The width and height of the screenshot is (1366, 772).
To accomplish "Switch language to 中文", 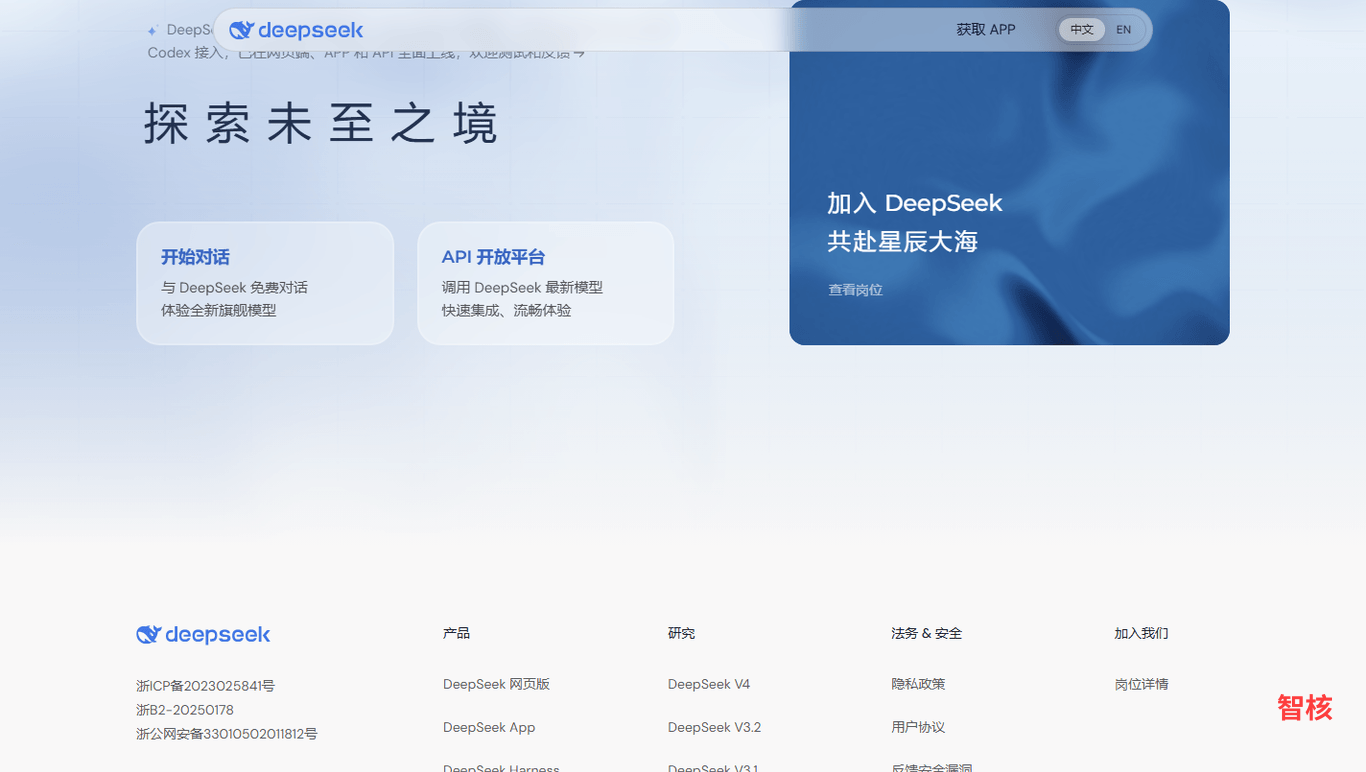I will tap(1082, 30).
